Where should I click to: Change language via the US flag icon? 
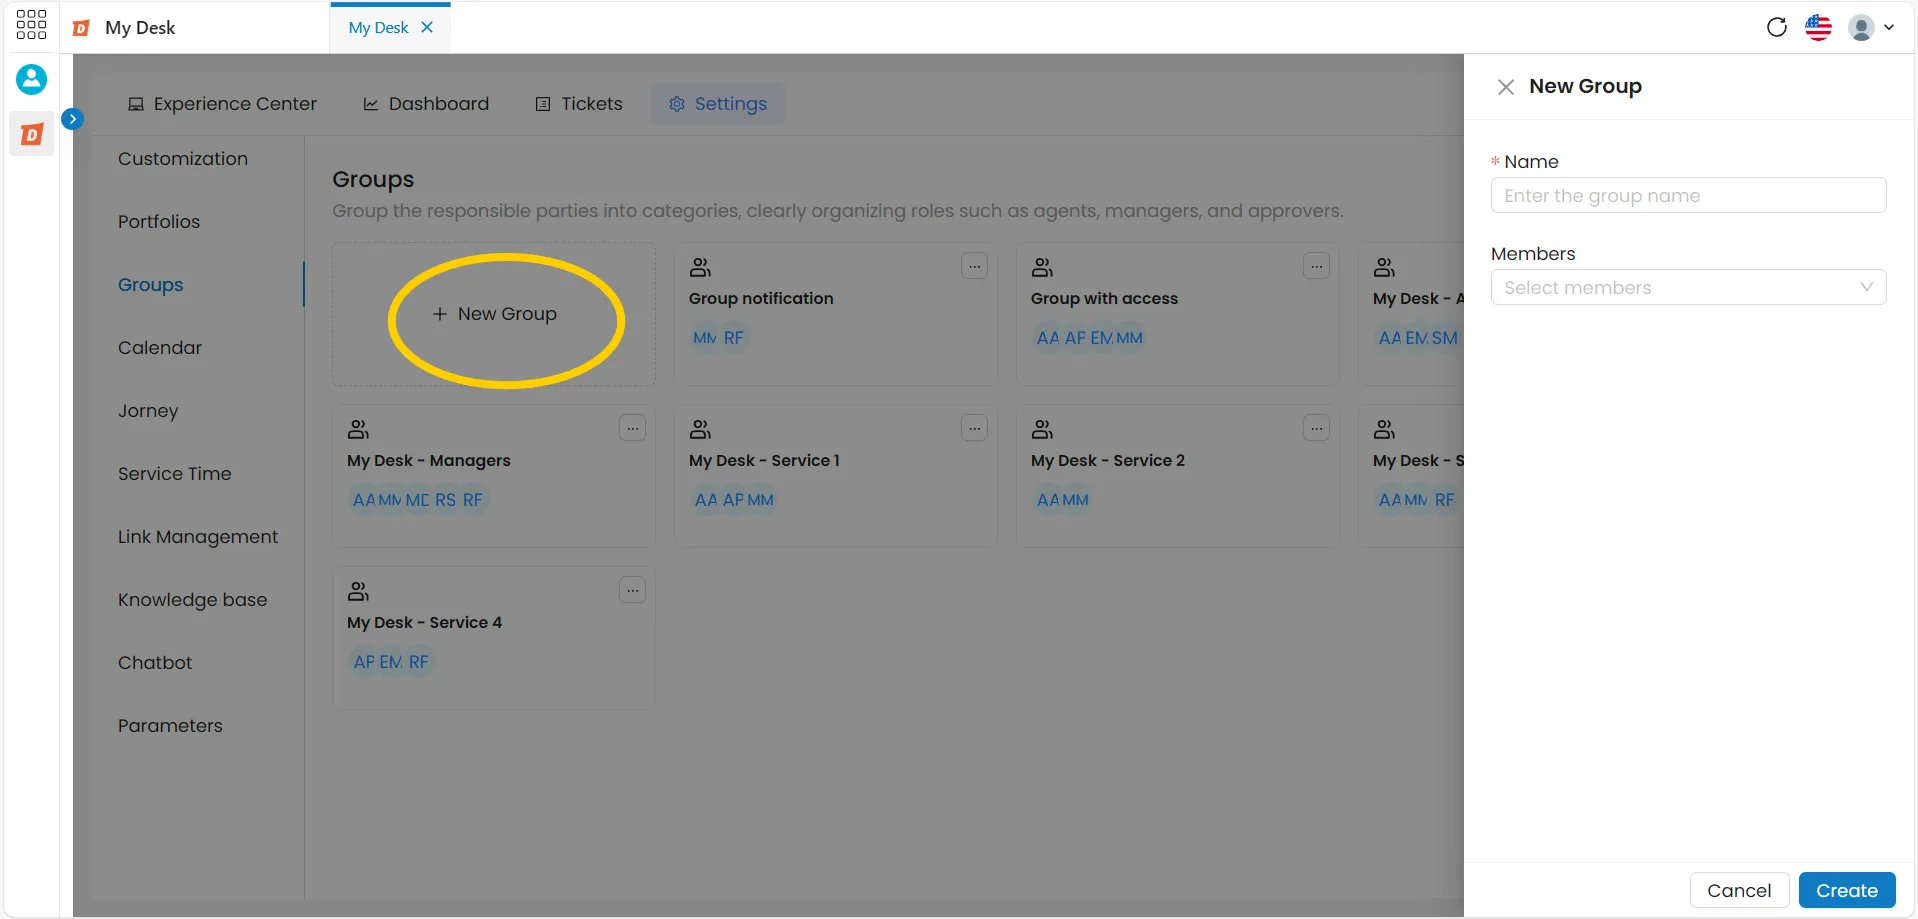1818,27
